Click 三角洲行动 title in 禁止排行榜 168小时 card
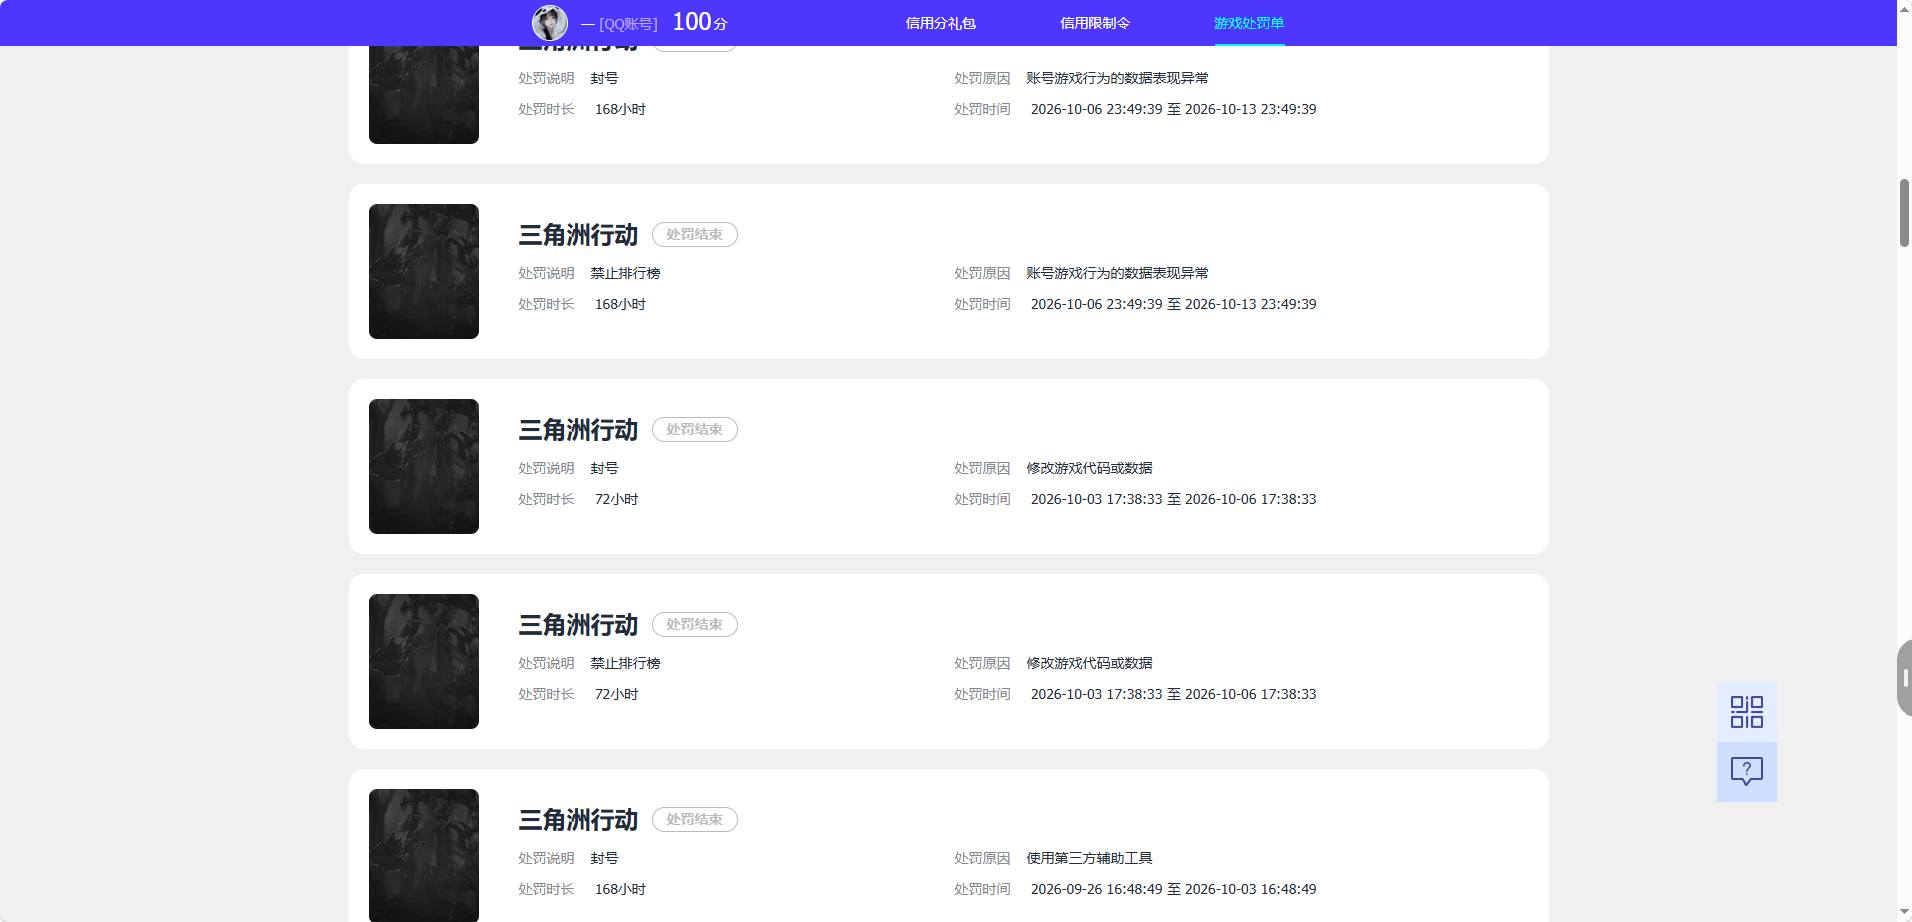 click(578, 235)
